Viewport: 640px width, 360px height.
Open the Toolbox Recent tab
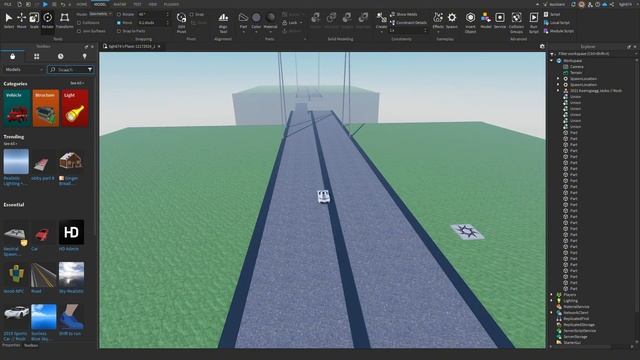click(60, 56)
